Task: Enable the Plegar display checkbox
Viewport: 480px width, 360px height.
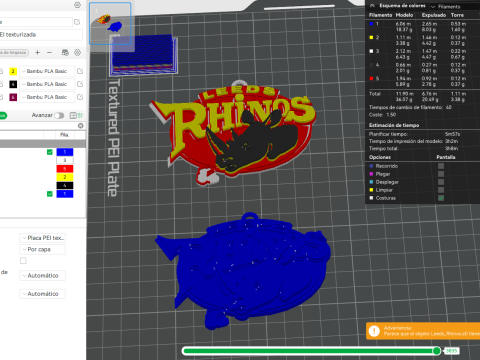Action: (x=441, y=174)
